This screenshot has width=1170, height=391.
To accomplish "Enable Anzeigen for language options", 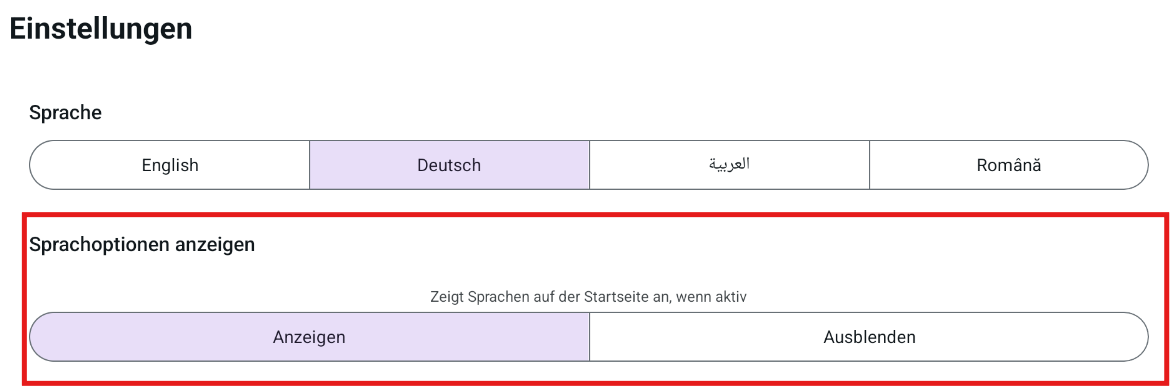I will [x=310, y=337].
